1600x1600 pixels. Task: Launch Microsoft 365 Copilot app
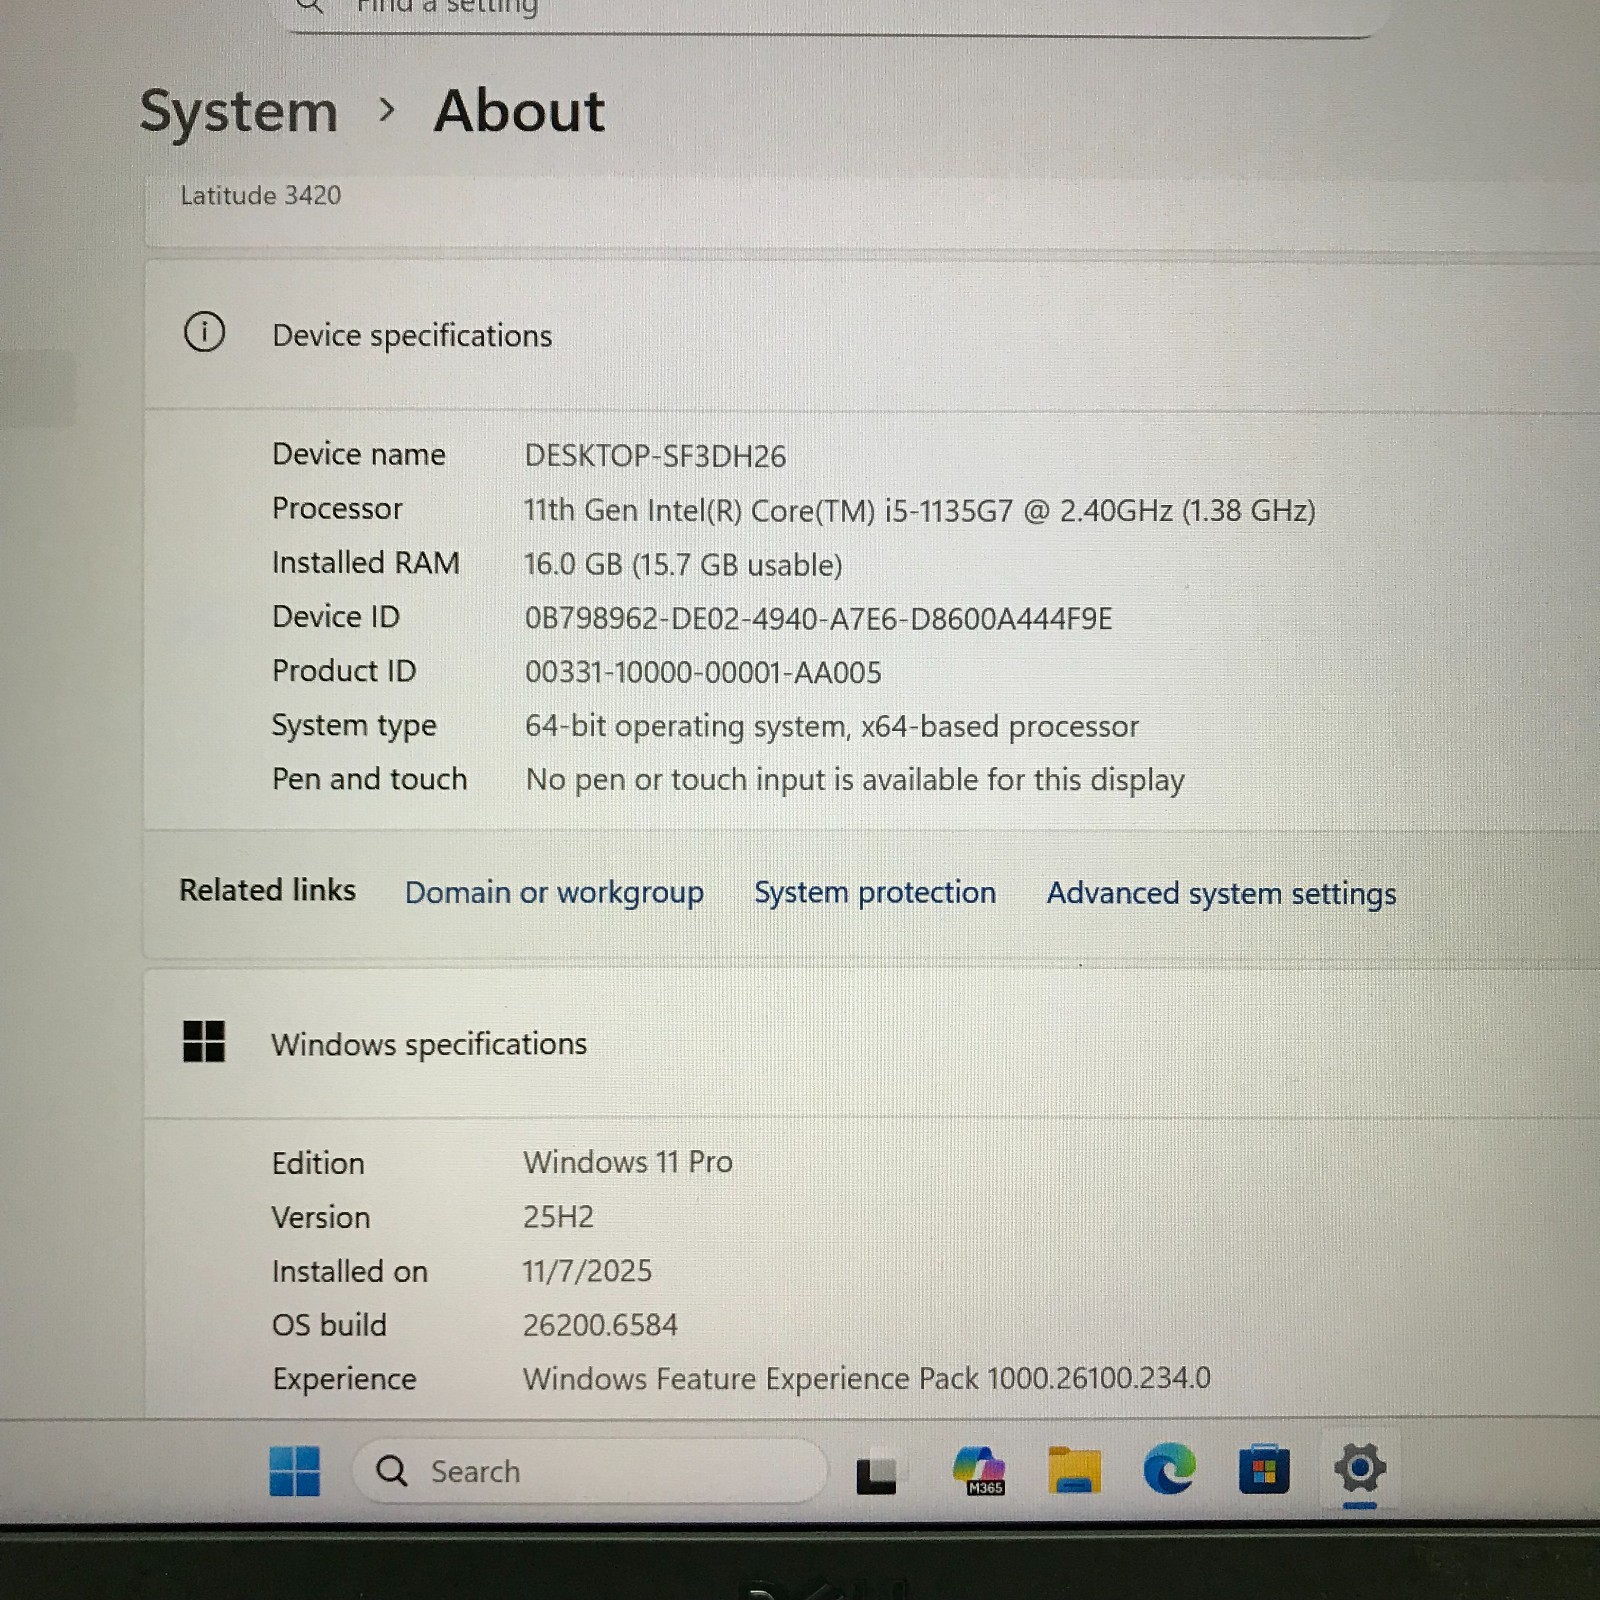(979, 1470)
